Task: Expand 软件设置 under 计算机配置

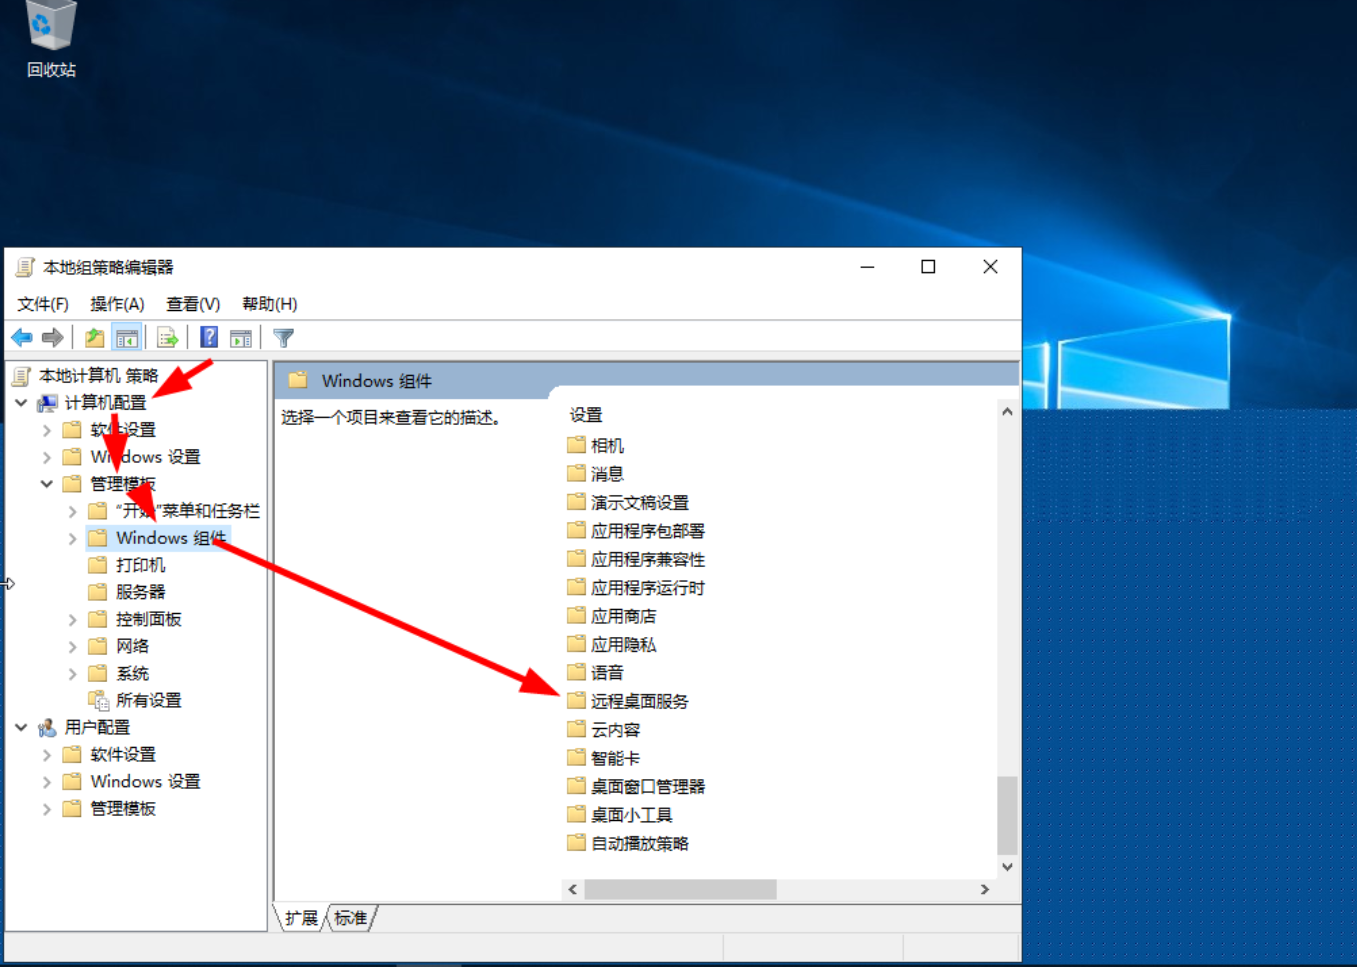Action: pyautogui.click(x=47, y=430)
